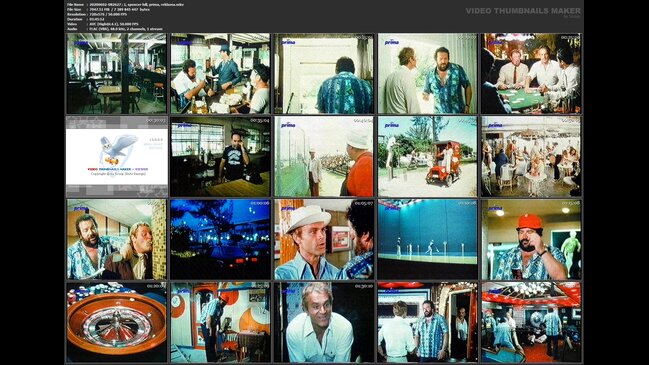Click the 01:00:06 timestamp on night scene
Image resolution: width=649 pixels, height=365 pixels.
pos(260,203)
